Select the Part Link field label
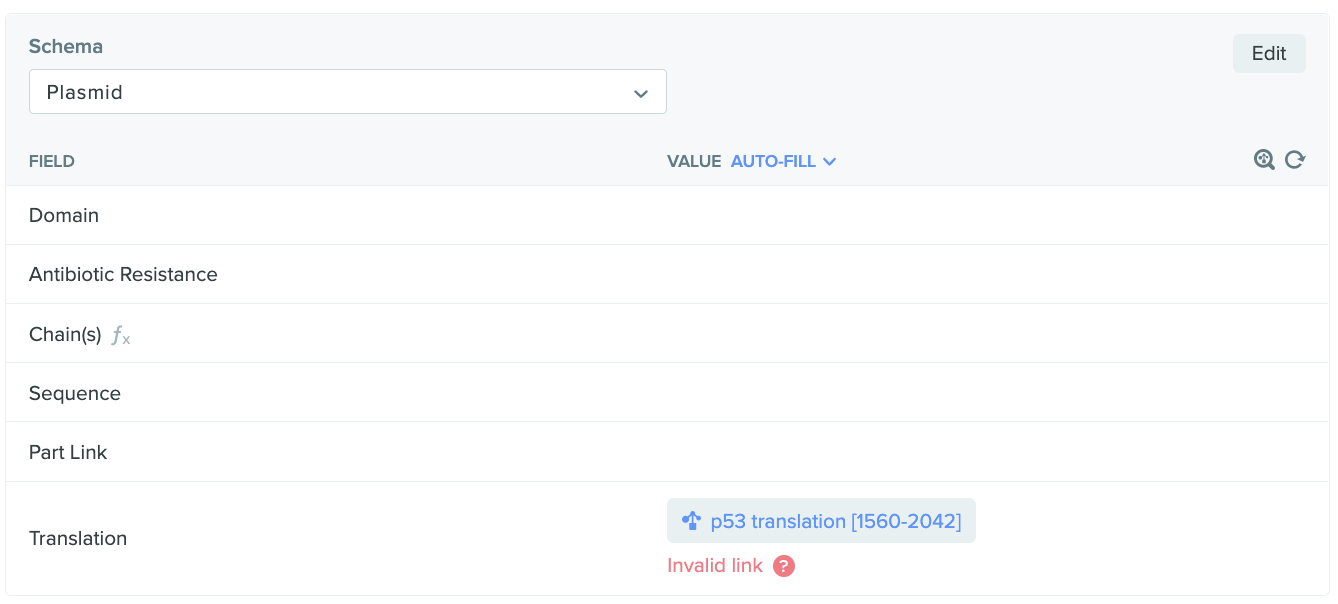1338x604 pixels. [x=68, y=452]
